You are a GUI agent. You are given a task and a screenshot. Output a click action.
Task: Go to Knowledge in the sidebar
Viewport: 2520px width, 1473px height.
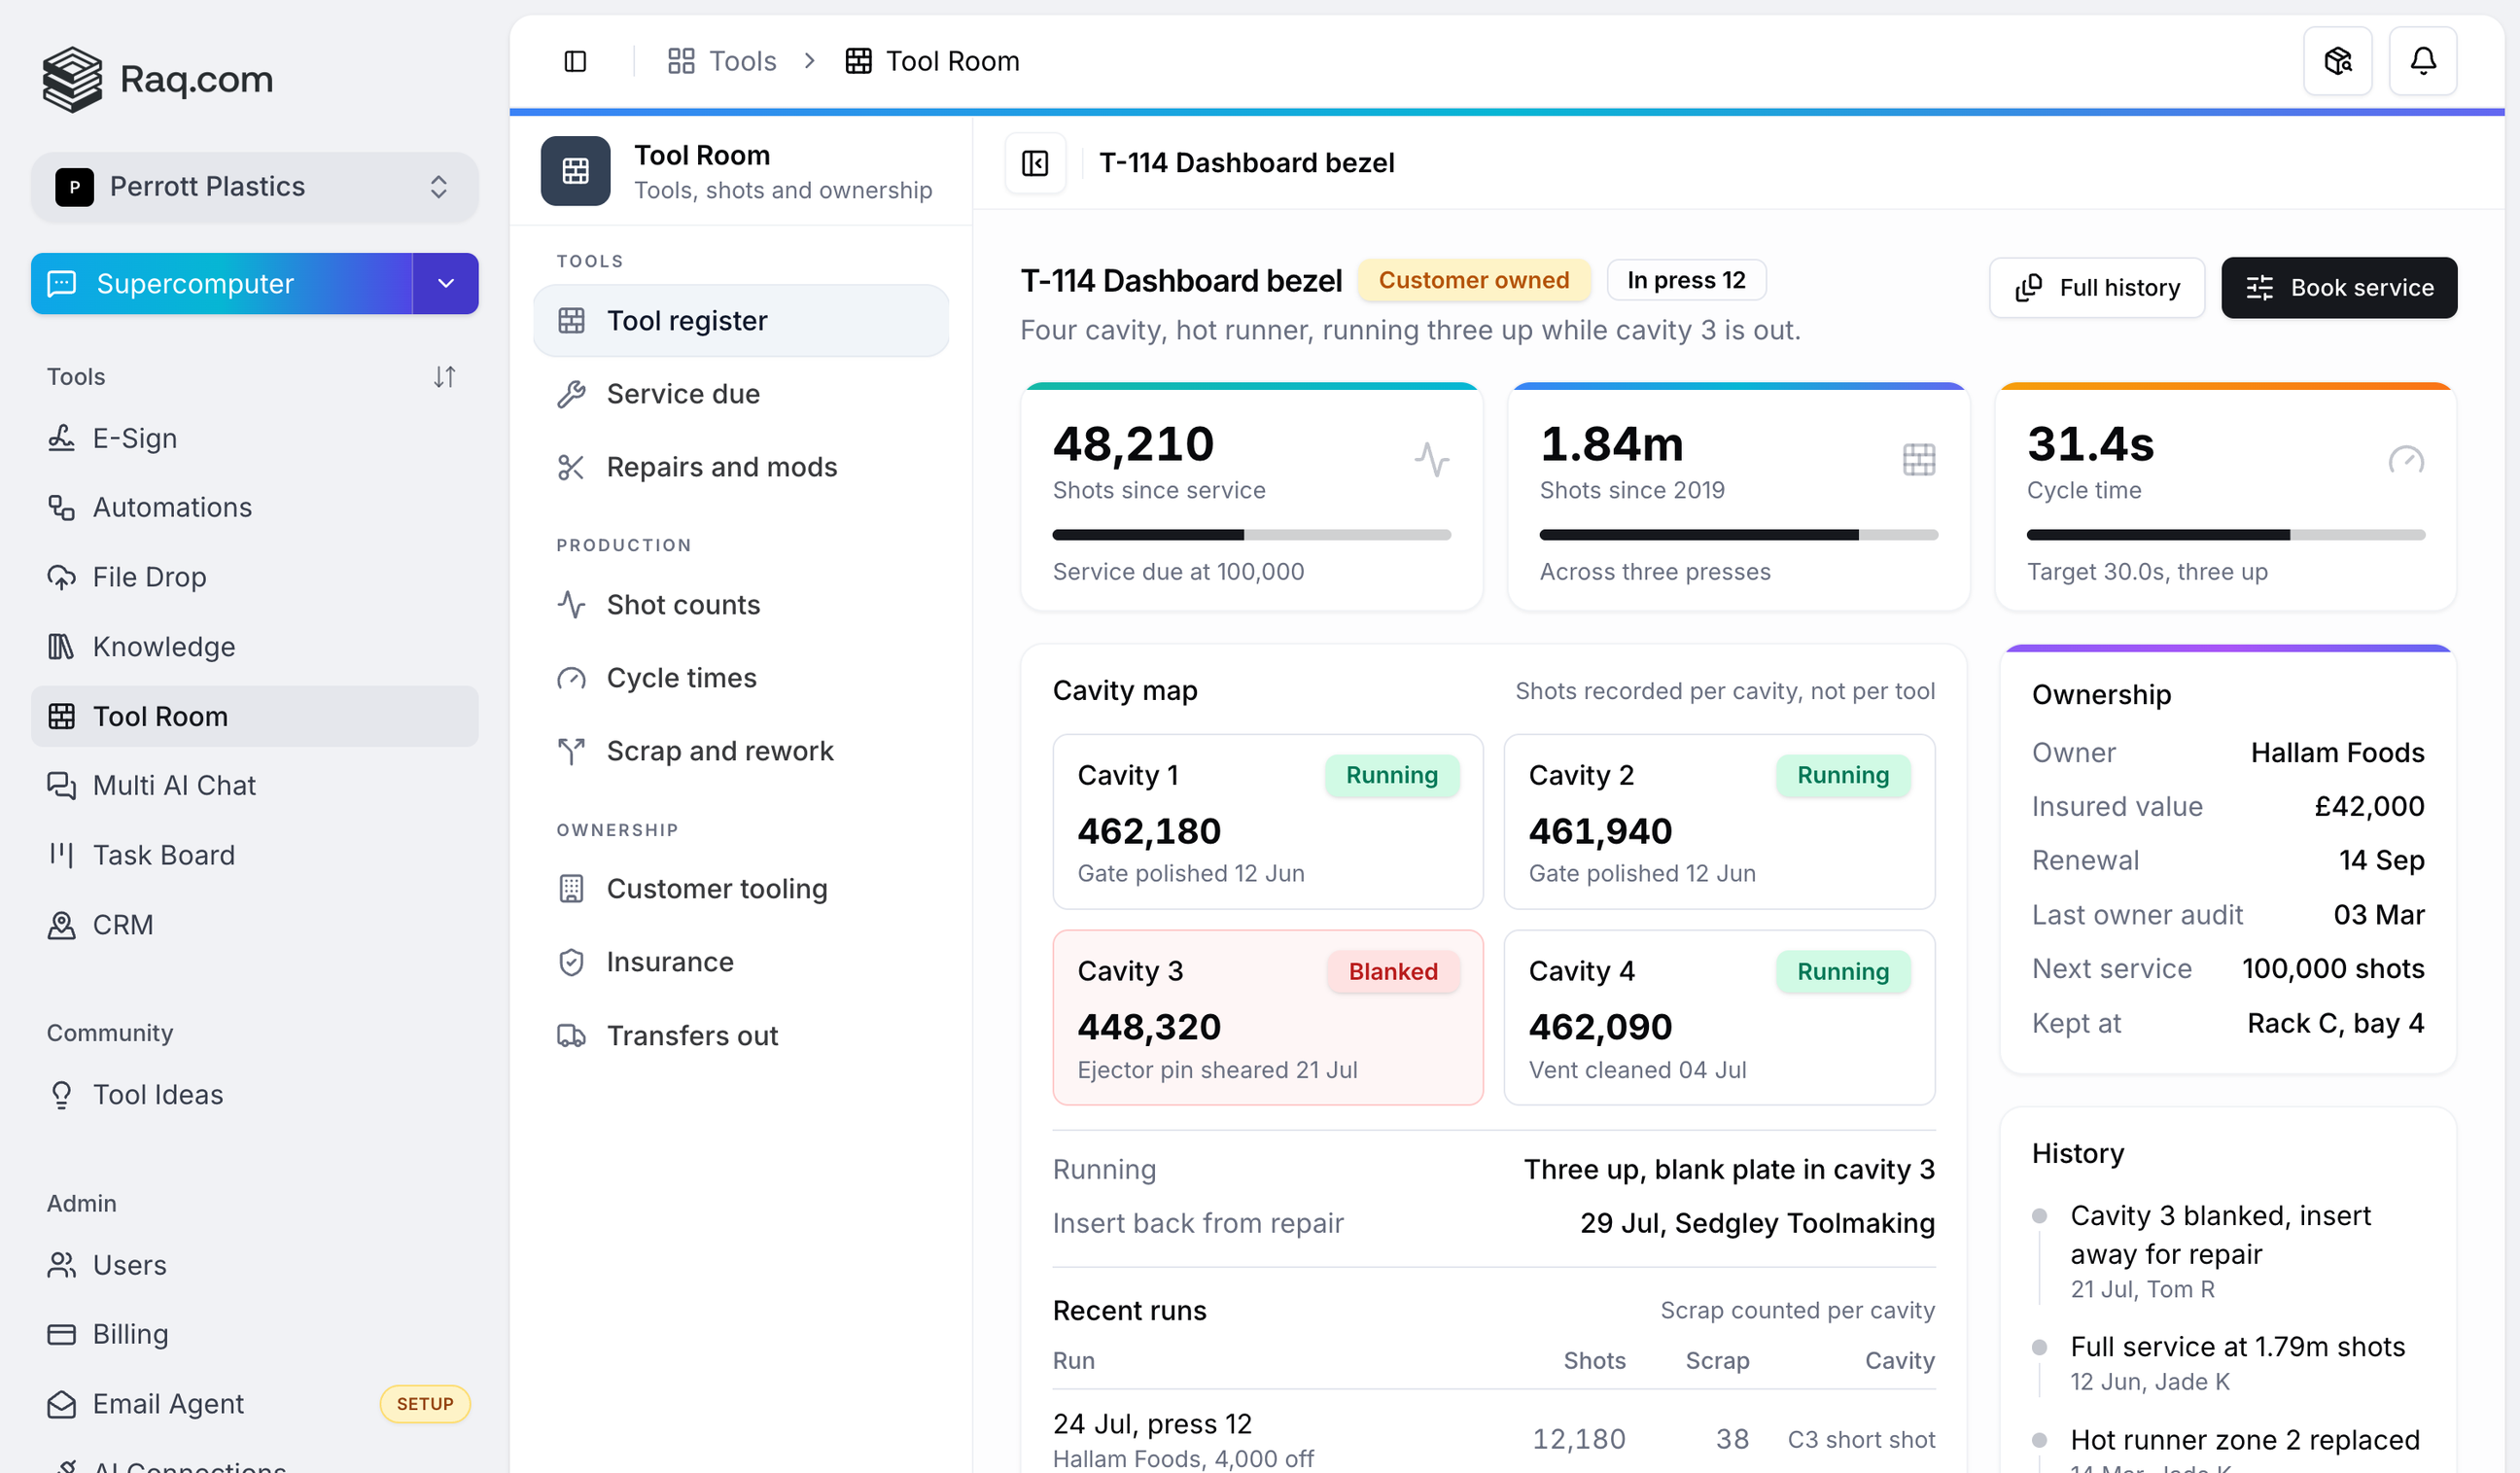click(254, 647)
